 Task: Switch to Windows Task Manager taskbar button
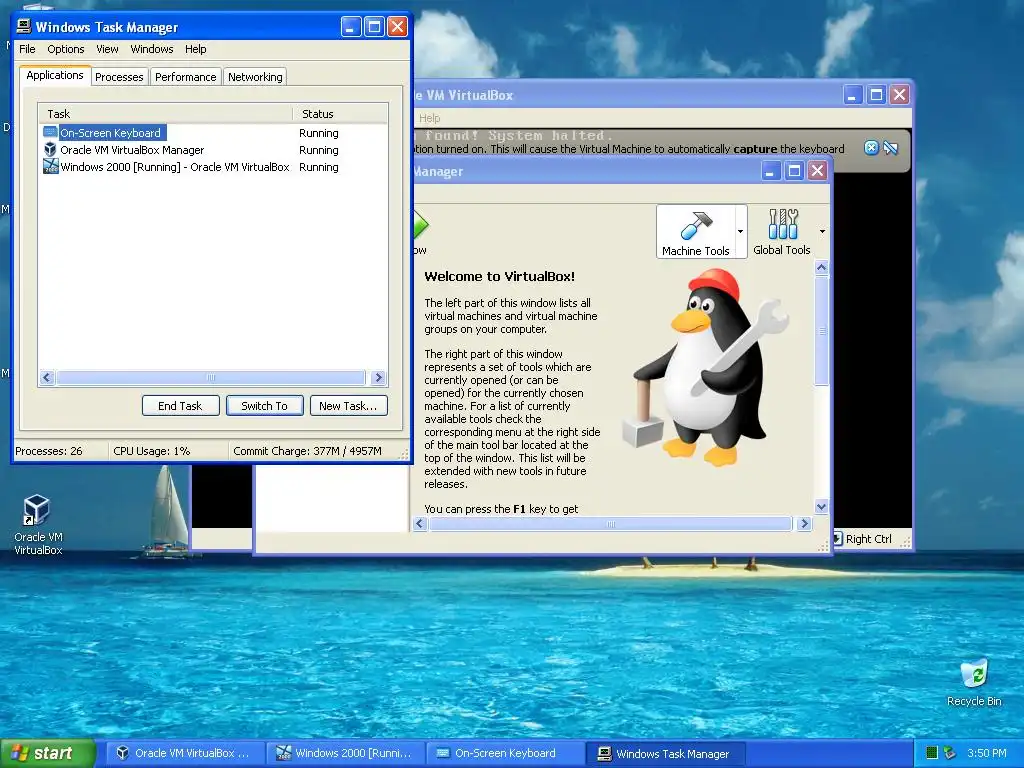pyautogui.click(x=665, y=753)
